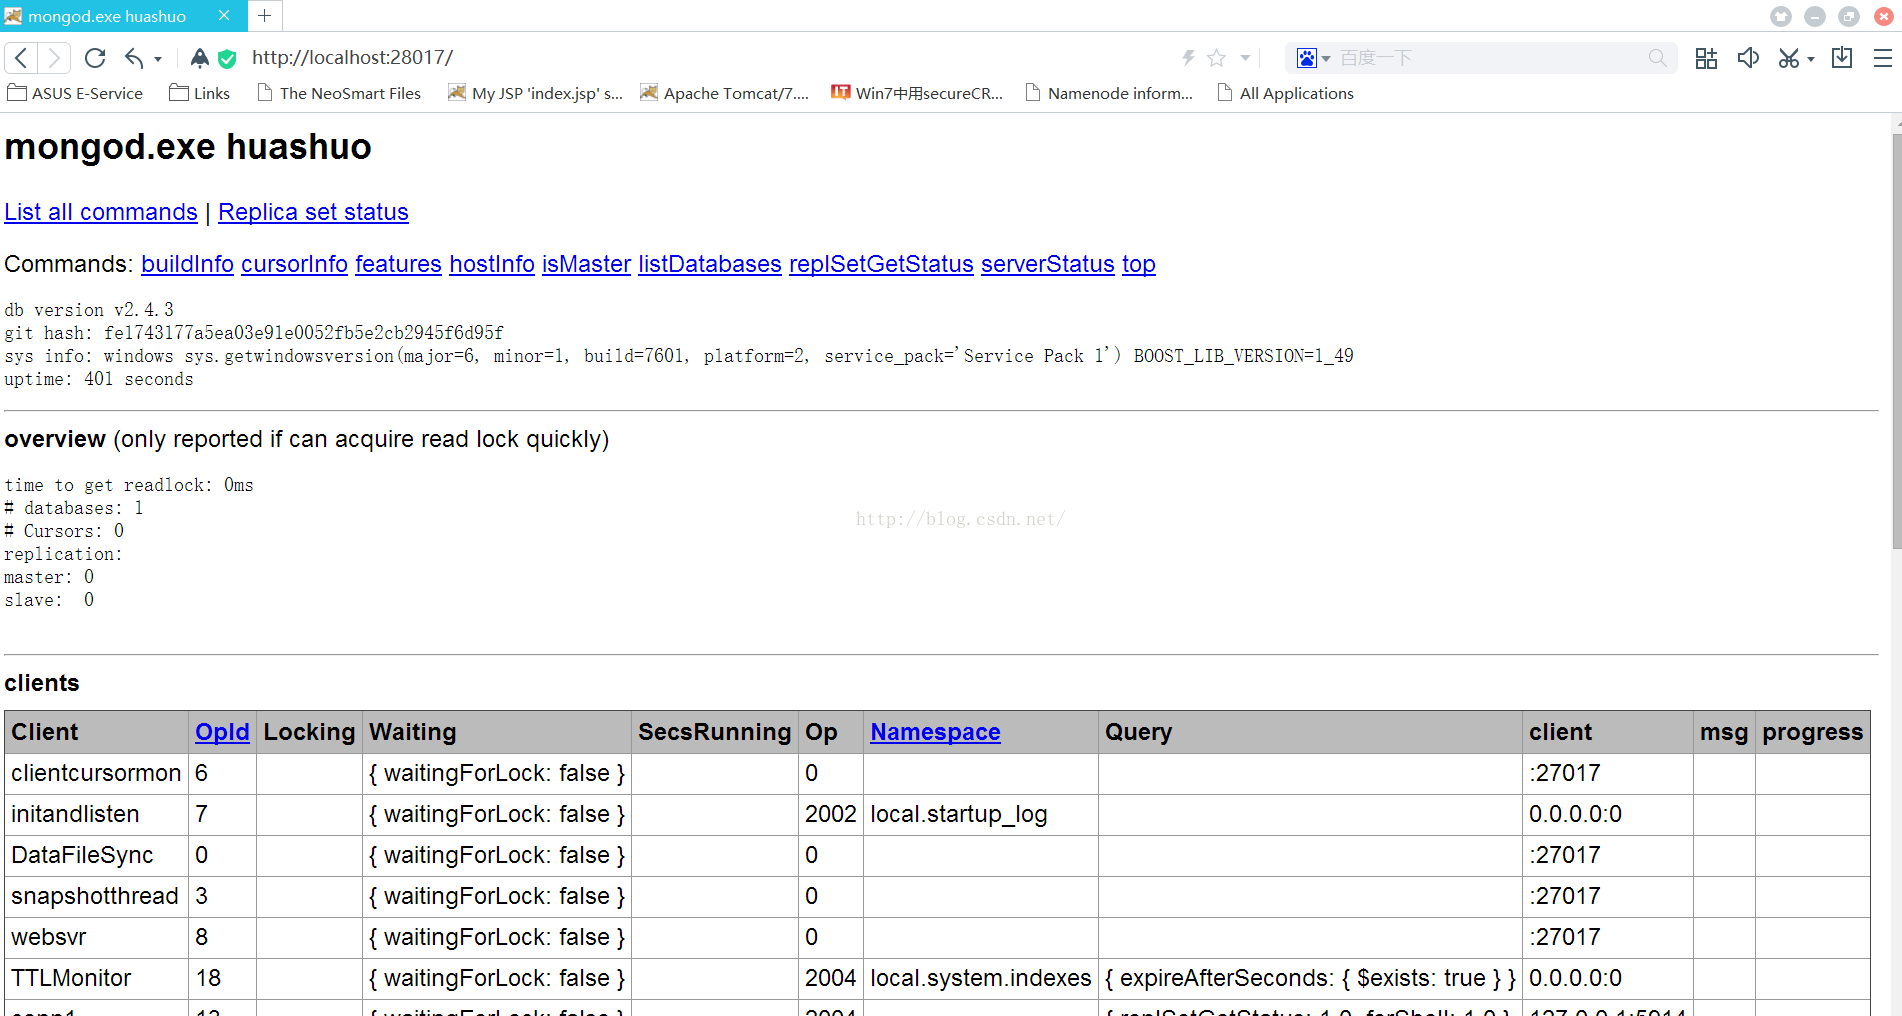Click the page vertical scrollbar thumb
Screen dimensions: 1902x1016
point(1896,340)
